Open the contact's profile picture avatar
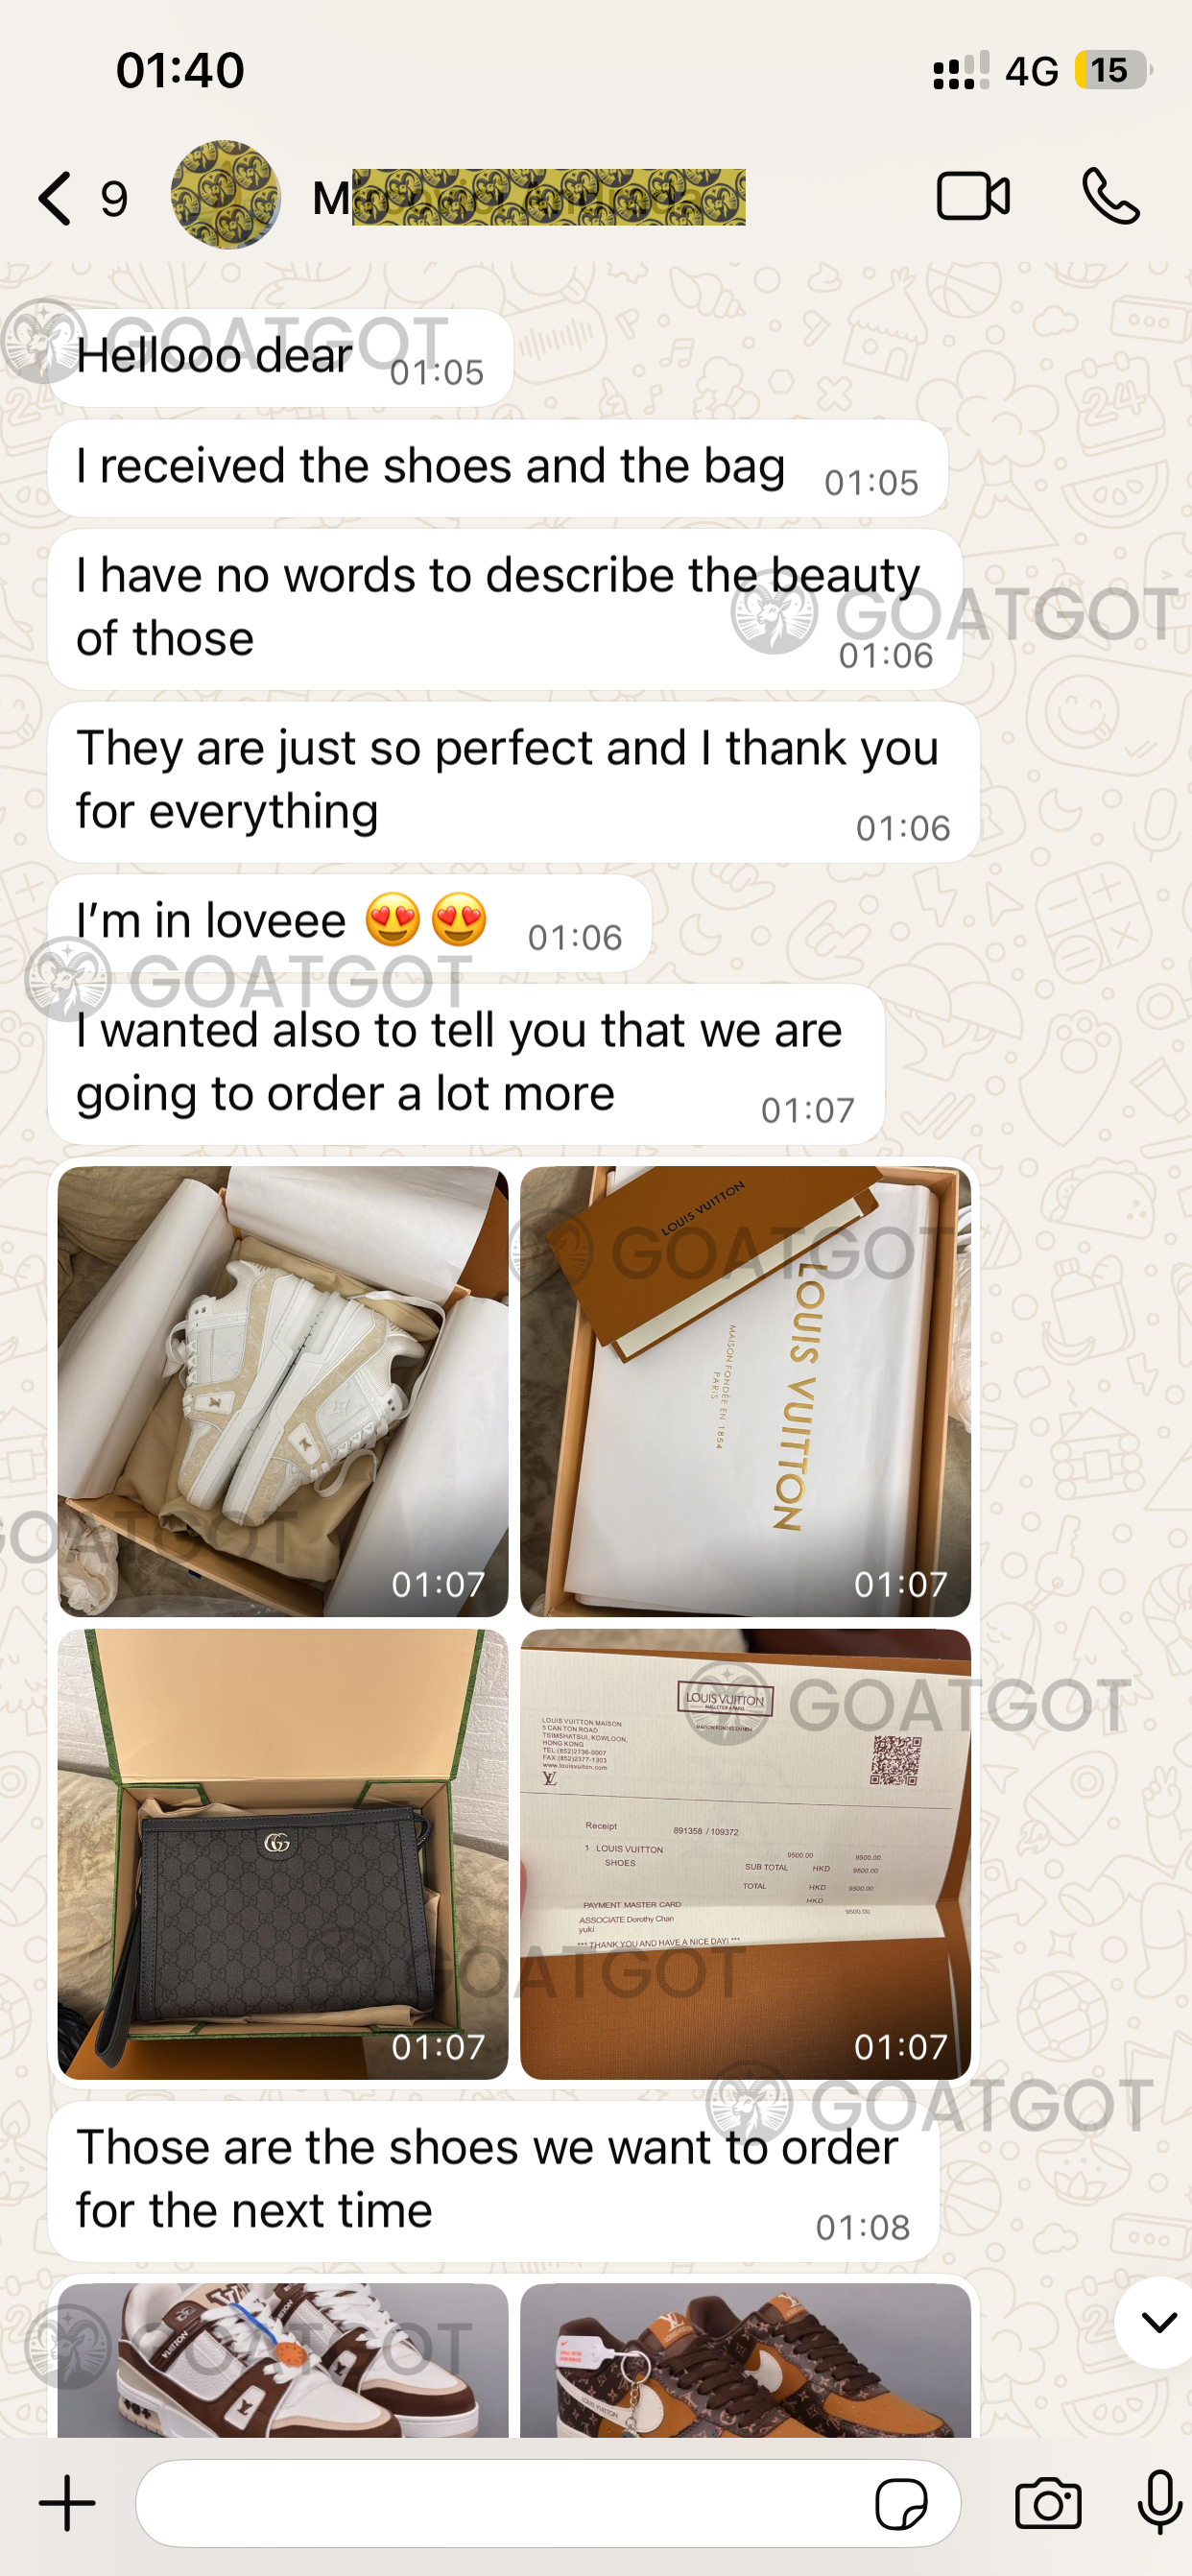Image resolution: width=1192 pixels, height=2576 pixels. click(225, 195)
